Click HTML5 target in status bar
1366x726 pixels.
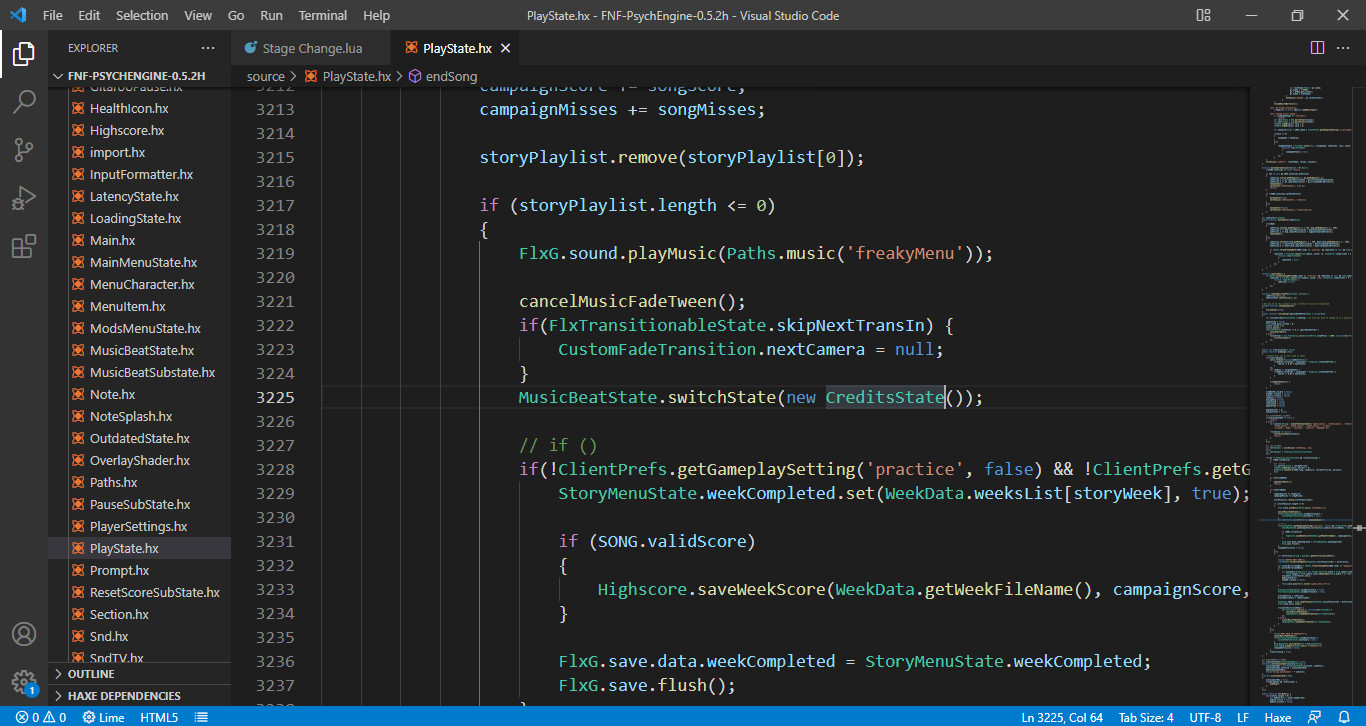pos(159,717)
